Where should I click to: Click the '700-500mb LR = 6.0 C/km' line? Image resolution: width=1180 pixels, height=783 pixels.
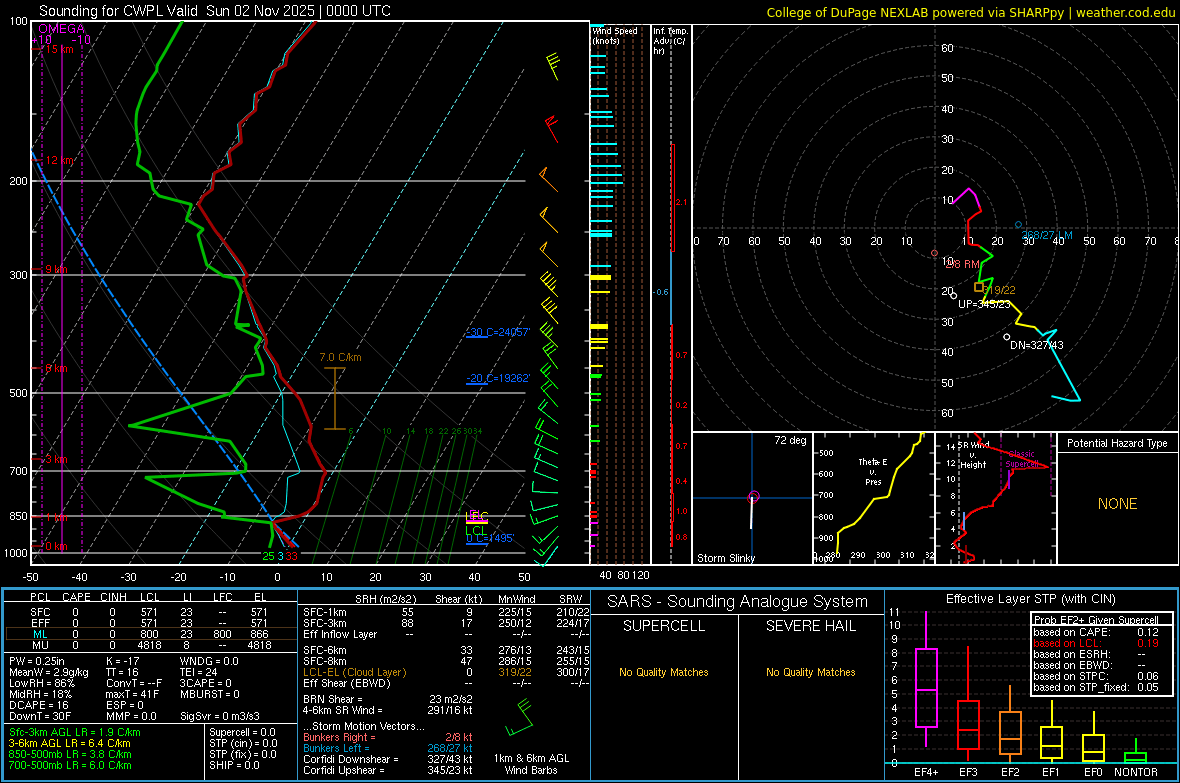click(x=70, y=765)
